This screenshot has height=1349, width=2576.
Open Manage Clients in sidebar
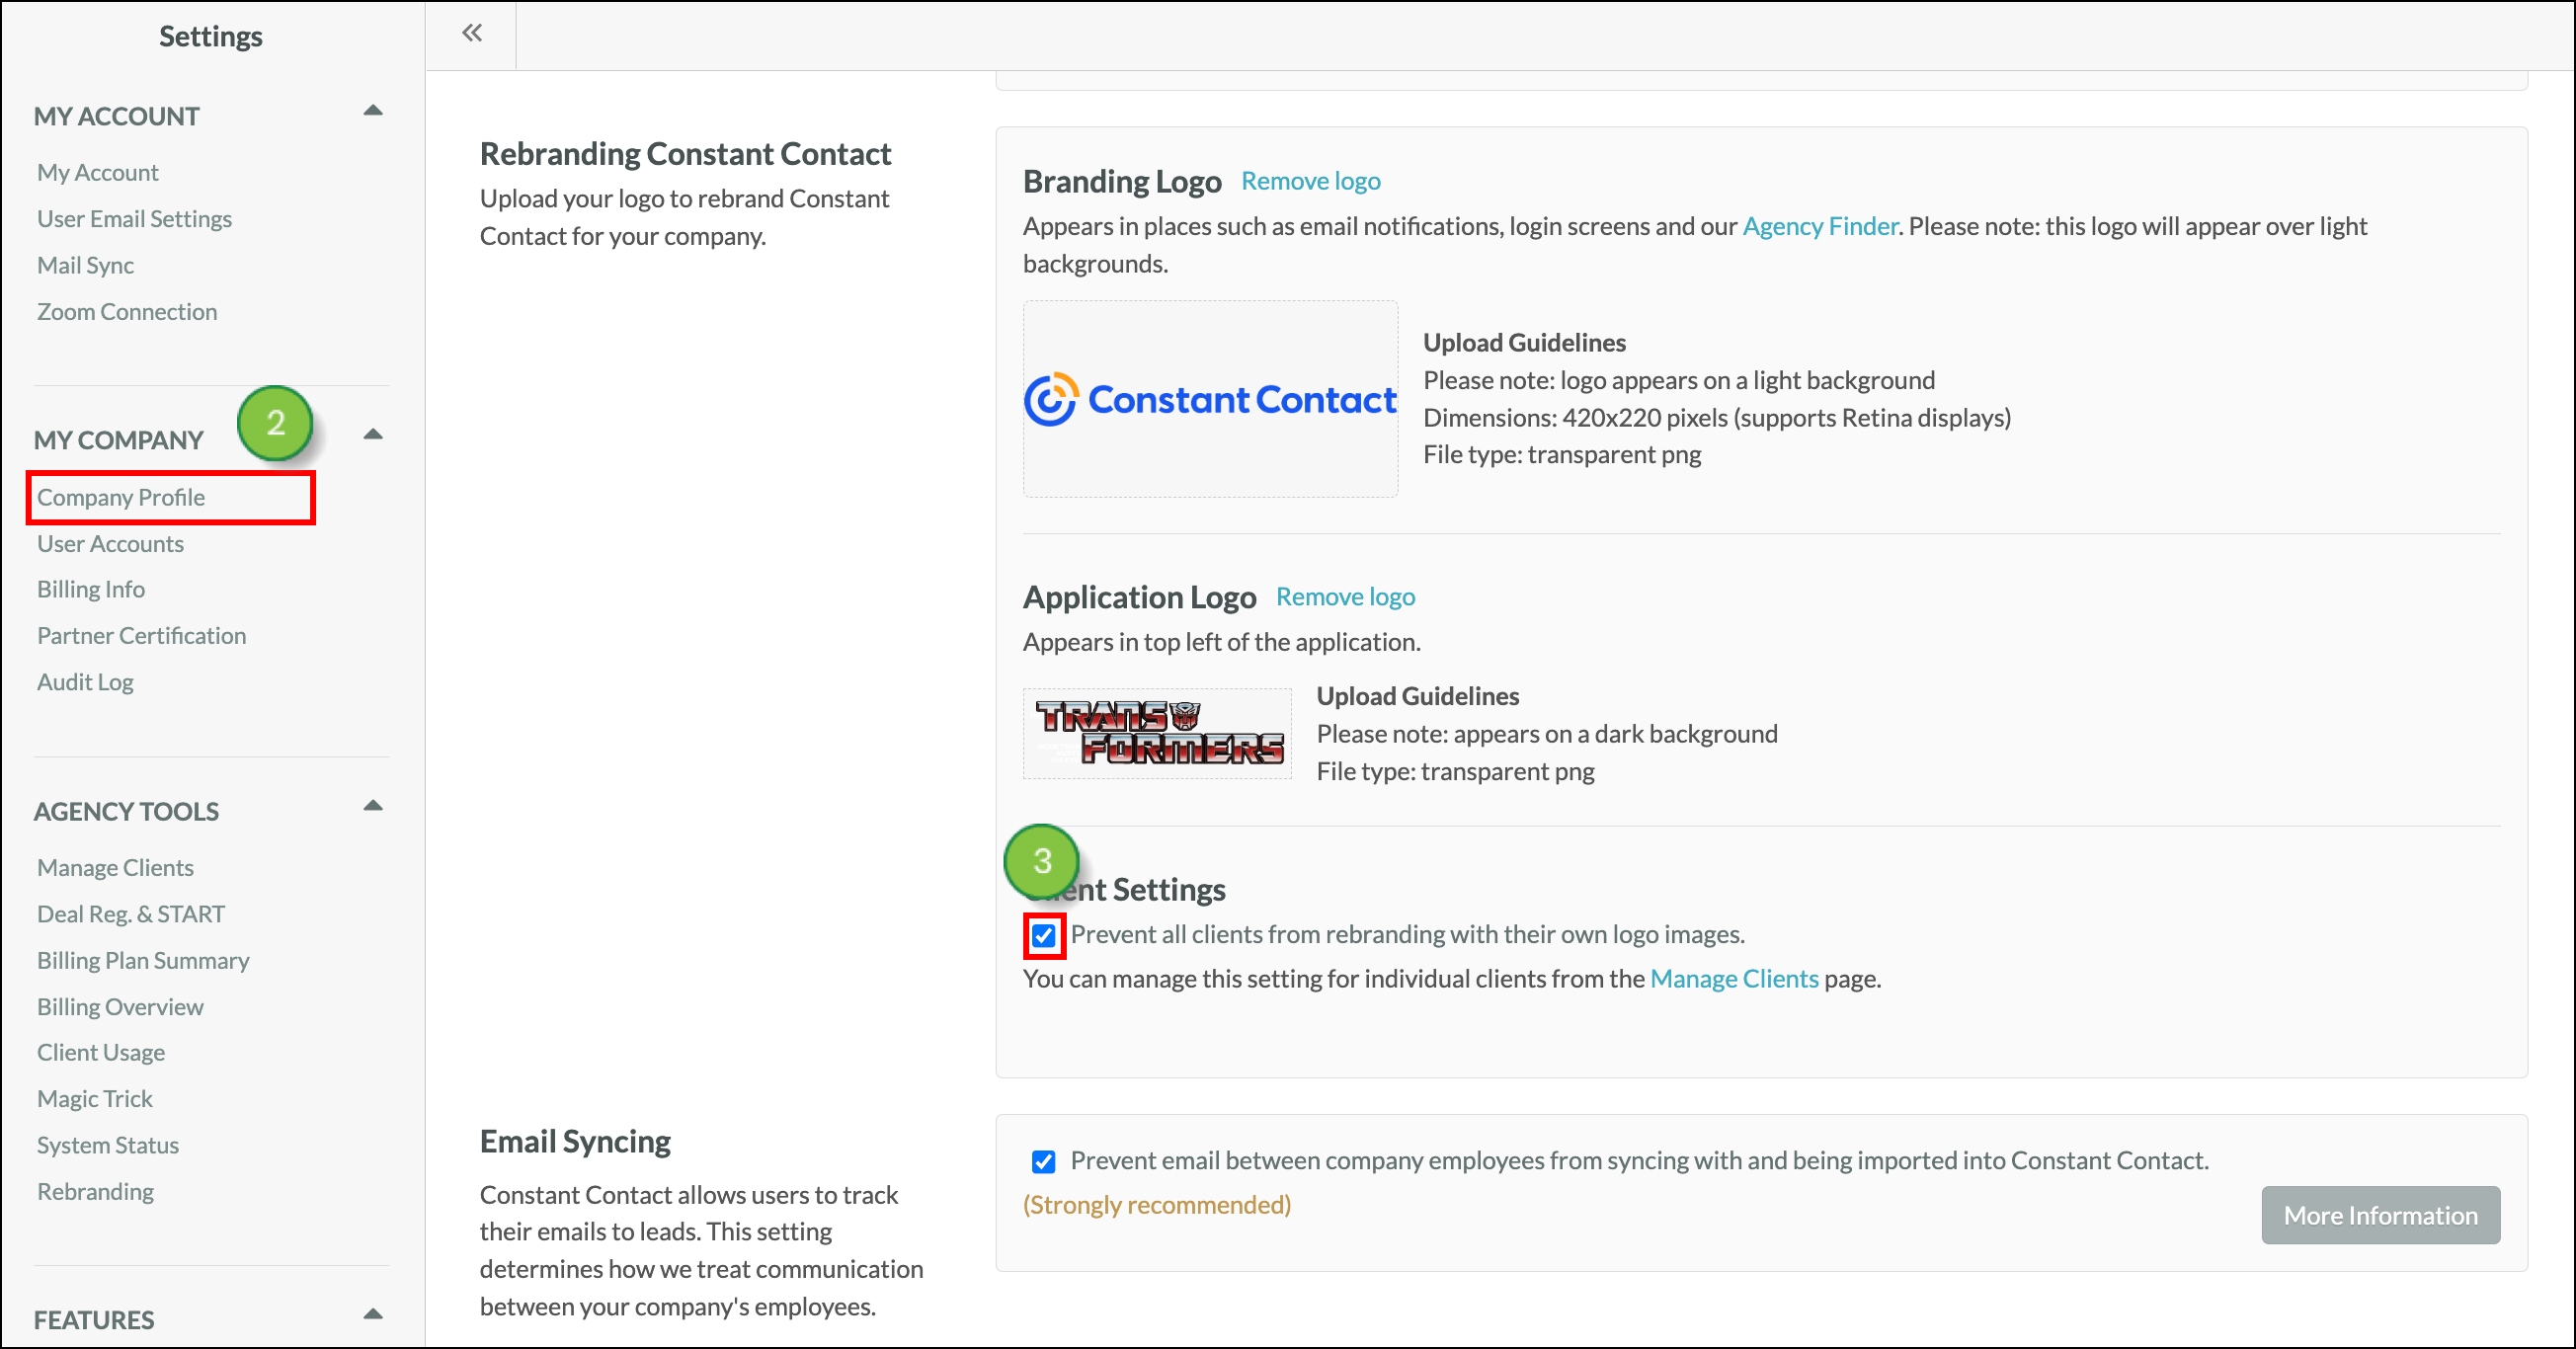click(115, 867)
